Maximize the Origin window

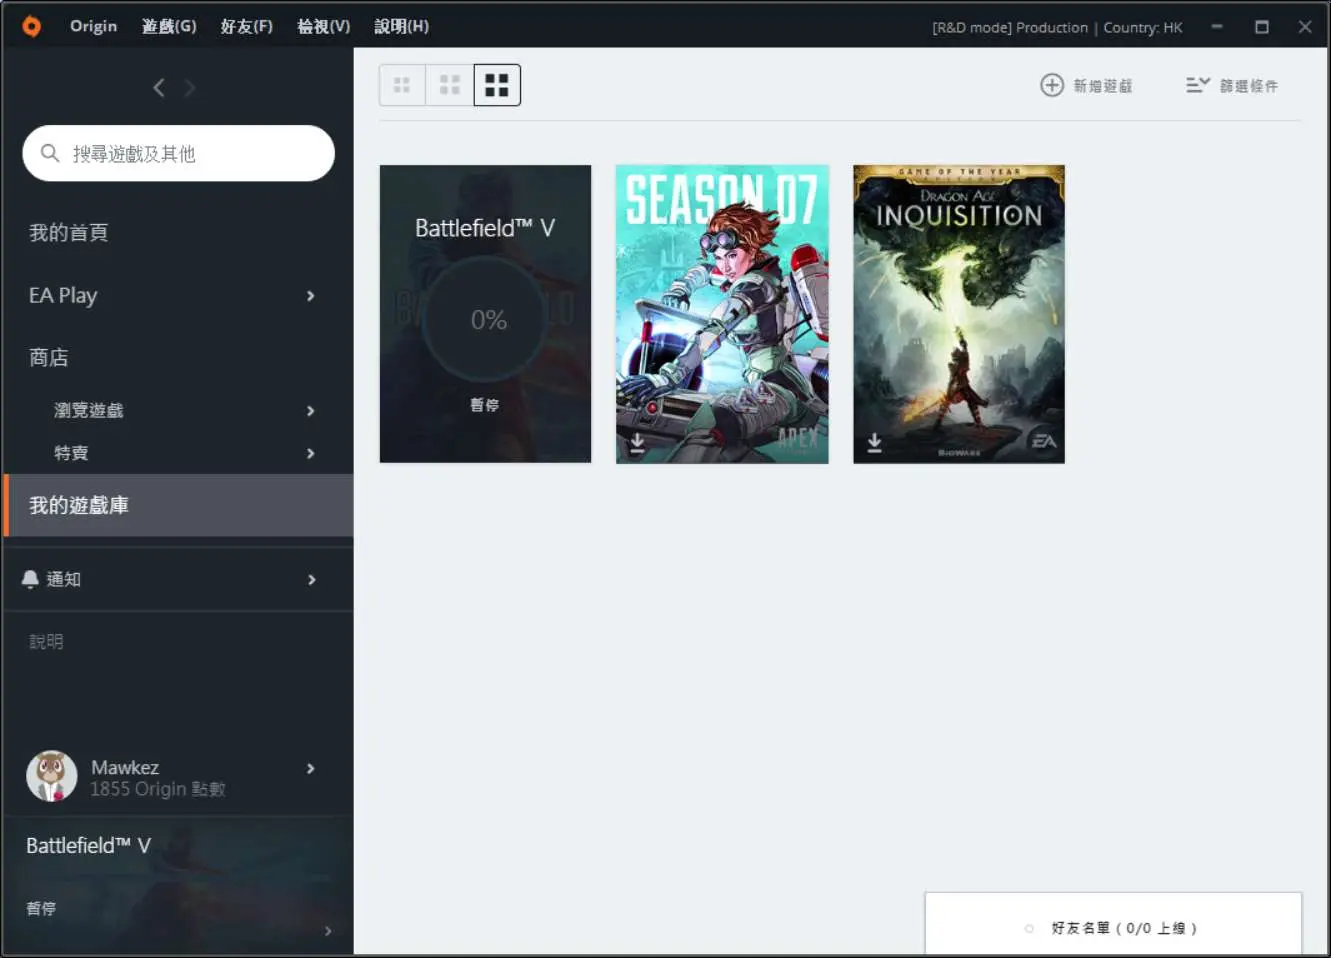coord(1262,27)
